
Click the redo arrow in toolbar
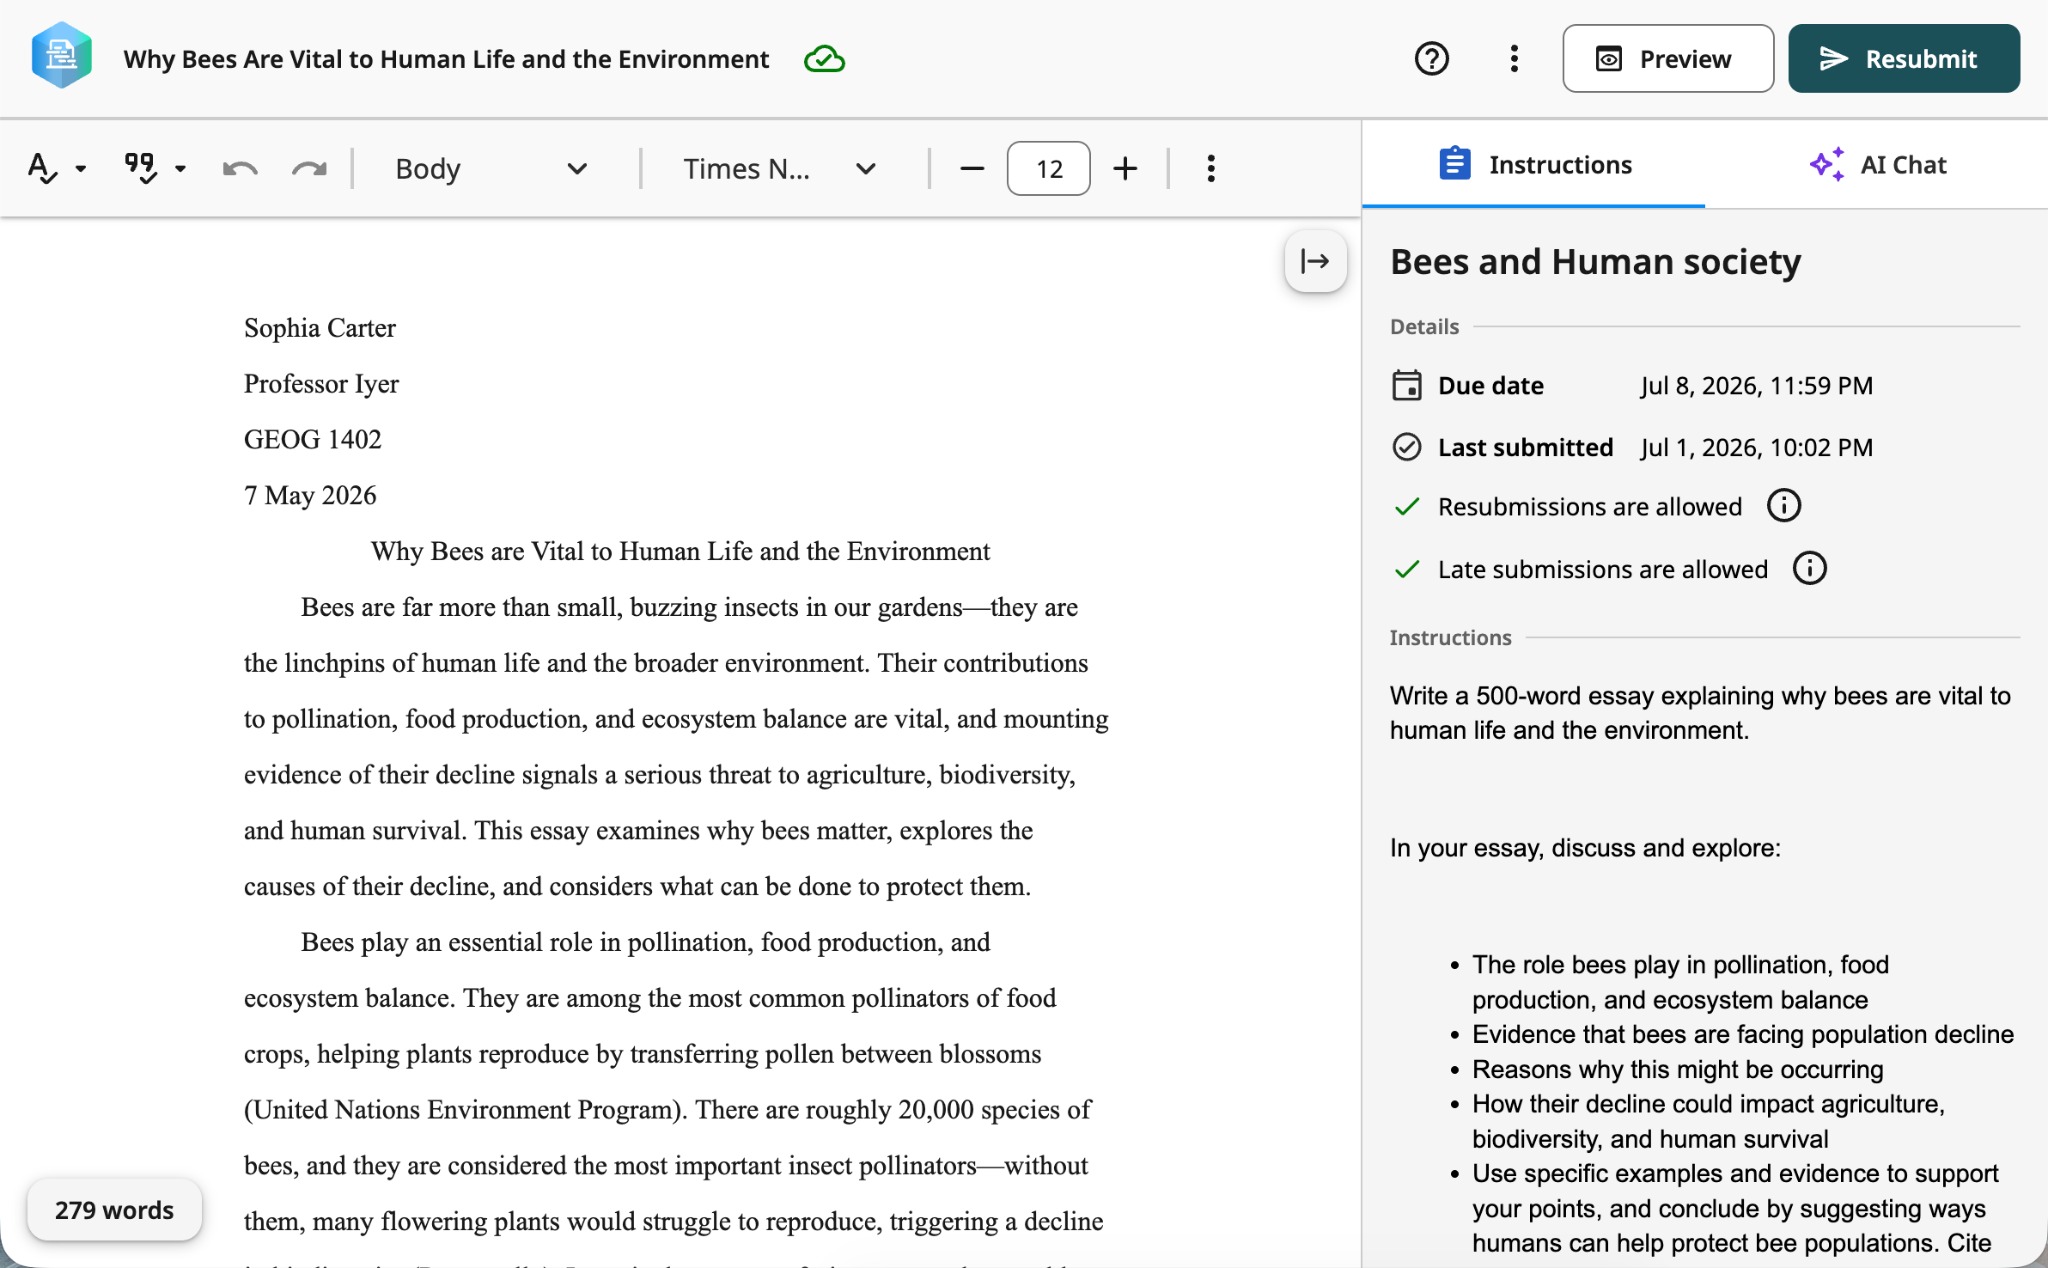309,168
